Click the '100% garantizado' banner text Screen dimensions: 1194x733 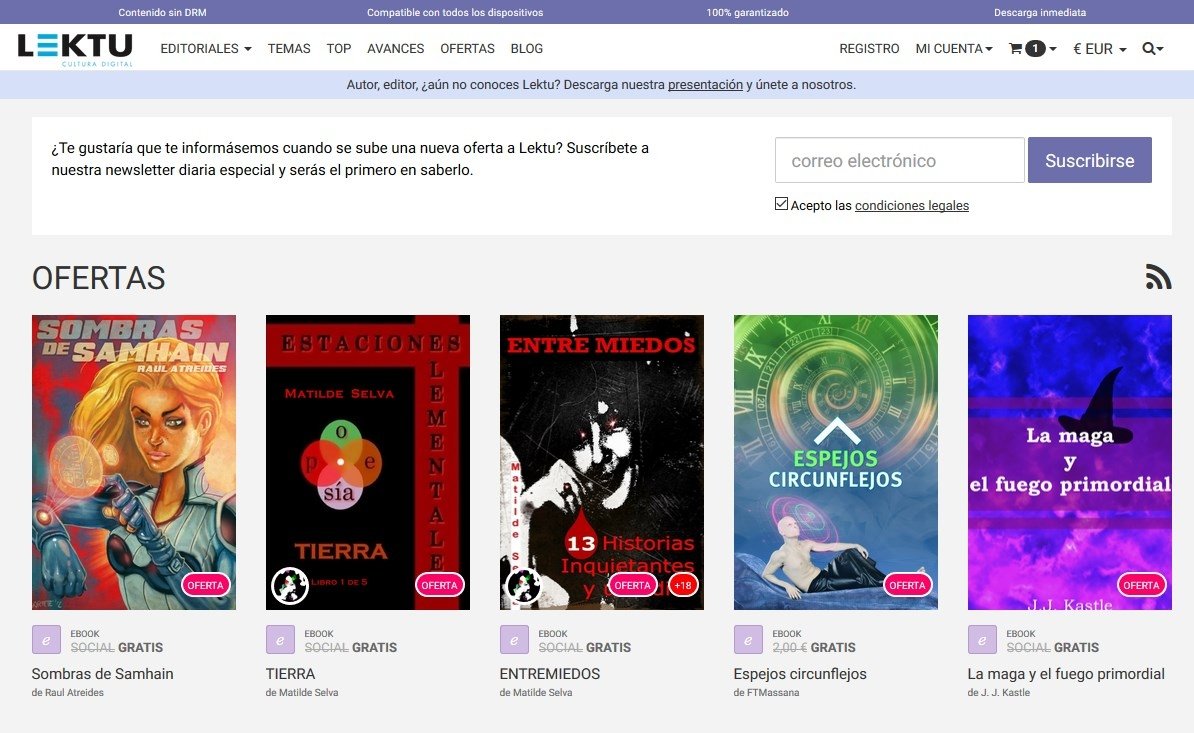click(x=748, y=12)
